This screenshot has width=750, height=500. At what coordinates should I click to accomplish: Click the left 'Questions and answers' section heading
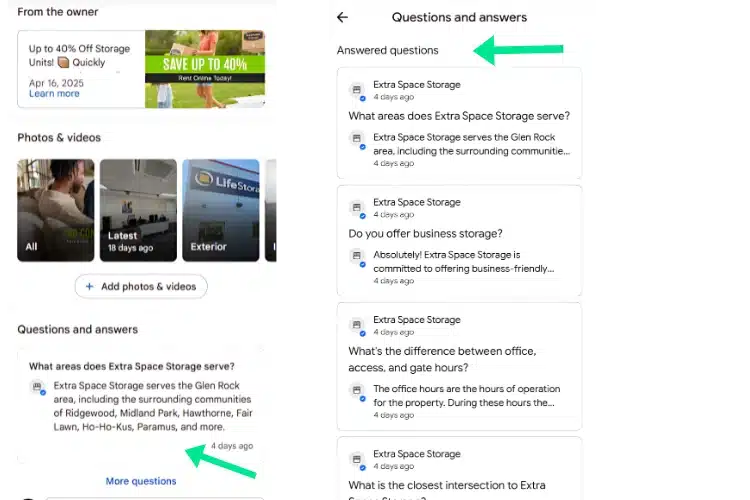[77, 330]
